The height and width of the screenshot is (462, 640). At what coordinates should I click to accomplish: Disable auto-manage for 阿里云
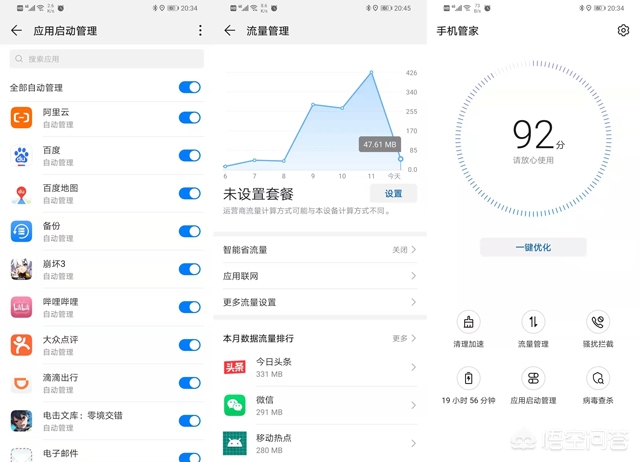(189, 118)
